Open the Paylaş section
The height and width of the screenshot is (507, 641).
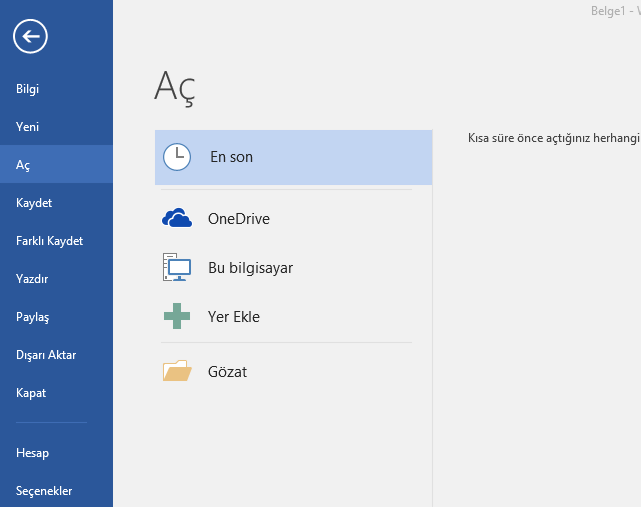[x=32, y=317]
